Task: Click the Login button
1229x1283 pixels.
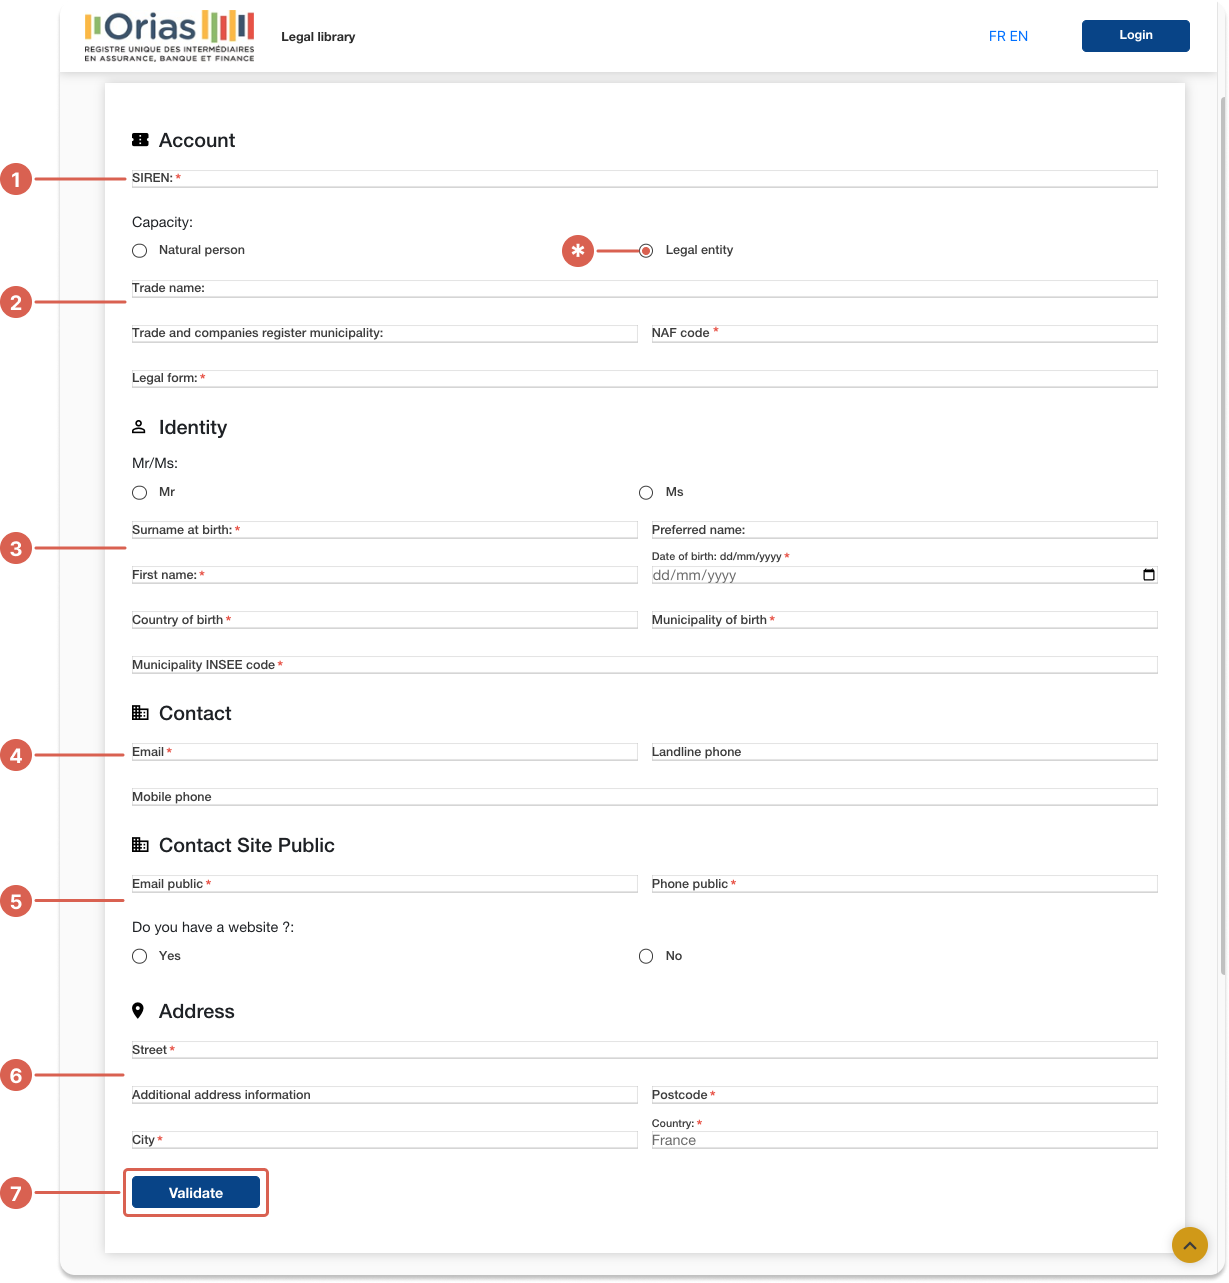Action: [x=1135, y=35]
